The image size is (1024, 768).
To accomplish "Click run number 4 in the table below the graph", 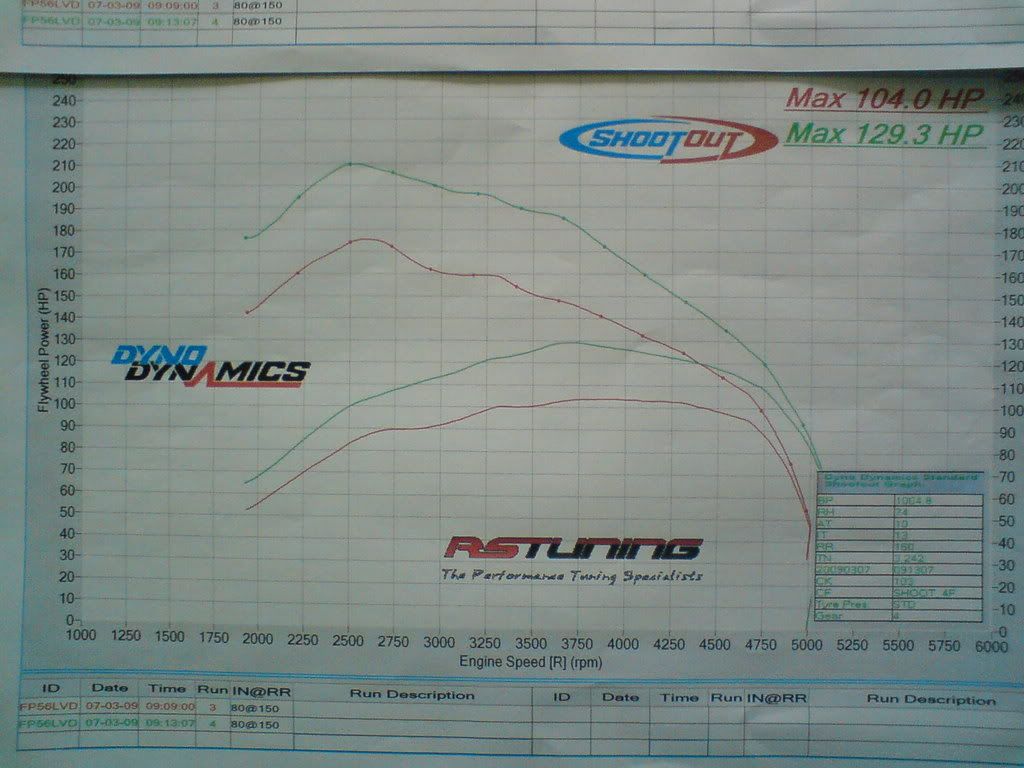I will (x=213, y=724).
